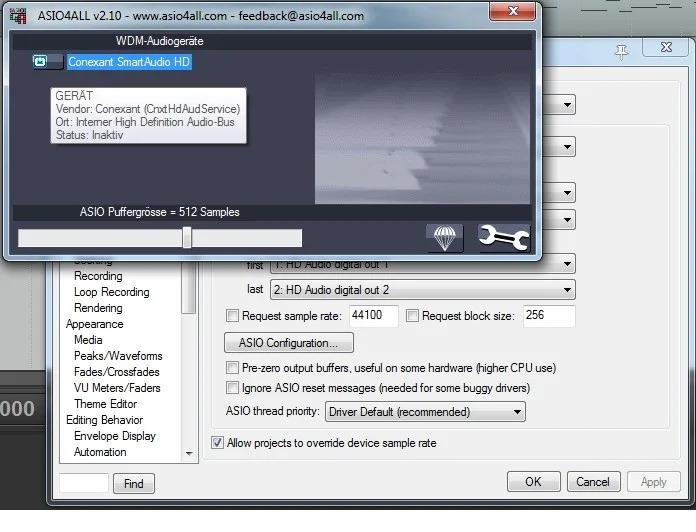Image resolution: width=696 pixels, height=532 pixels.
Task: Select Envelope Display in the preferences tree
Action: [115, 436]
